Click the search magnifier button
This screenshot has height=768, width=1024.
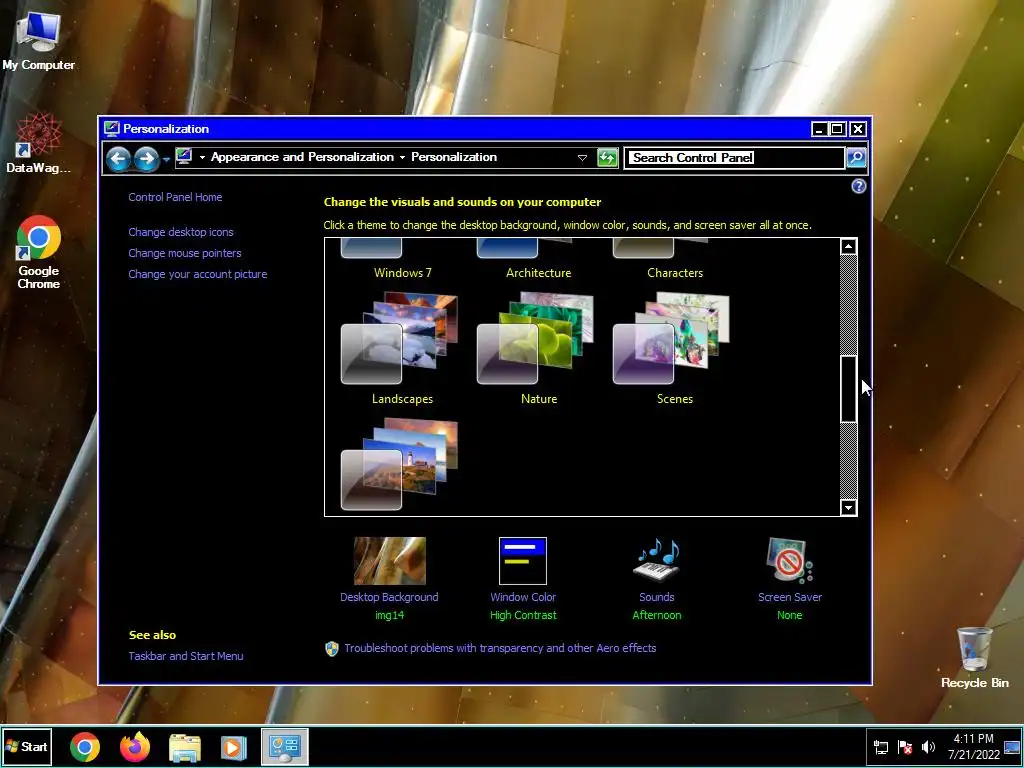(856, 157)
